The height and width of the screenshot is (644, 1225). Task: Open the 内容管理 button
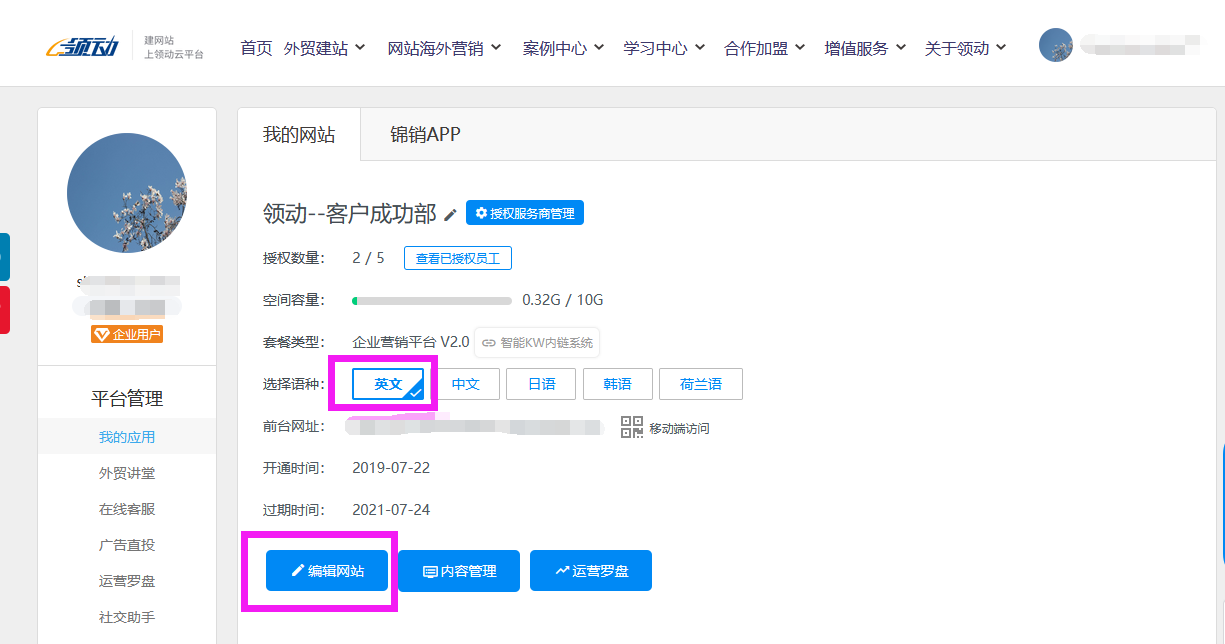[459, 571]
